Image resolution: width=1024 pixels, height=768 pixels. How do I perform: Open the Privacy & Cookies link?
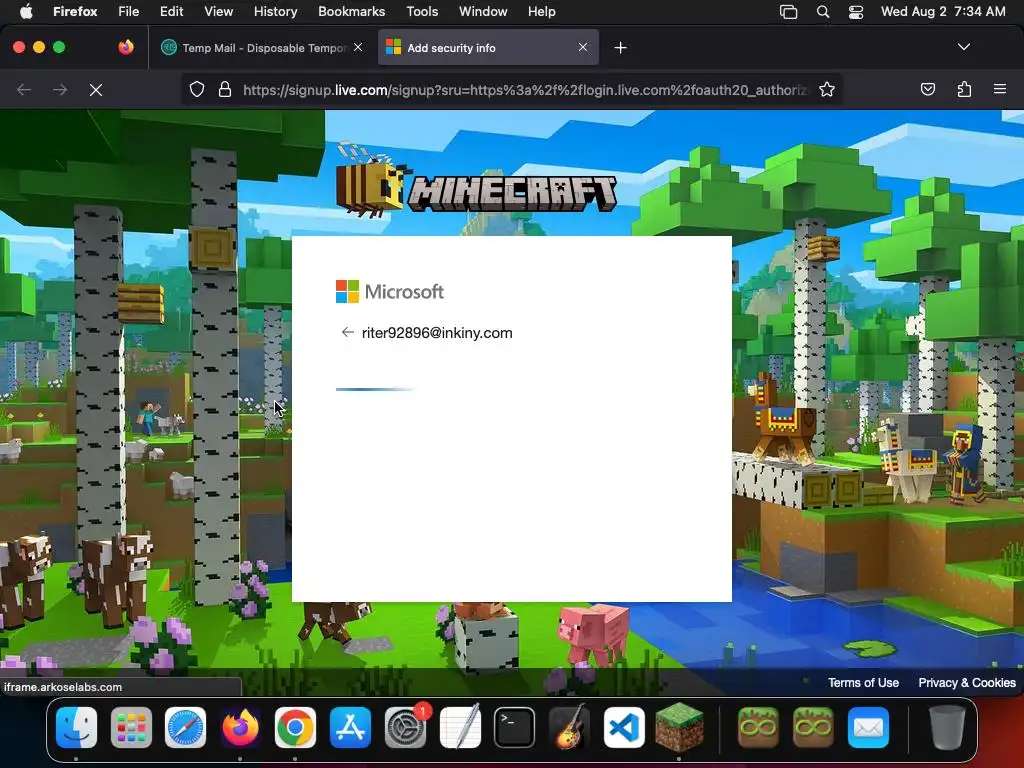tap(967, 682)
